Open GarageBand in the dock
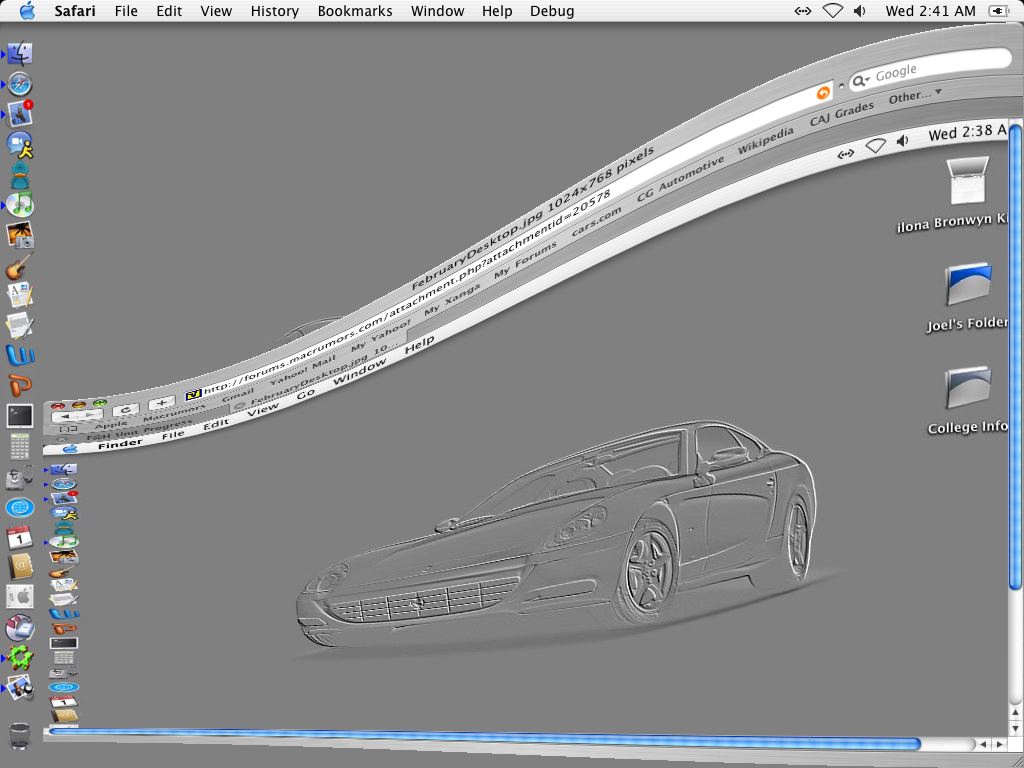 pos(20,266)
